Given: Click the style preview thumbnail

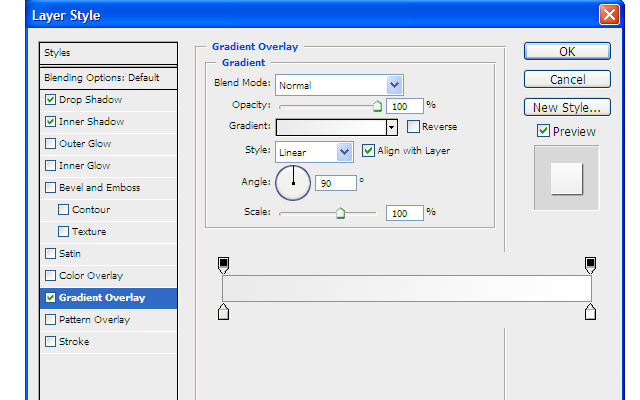Looking at the screenshot, I should (x=566, y=178).
